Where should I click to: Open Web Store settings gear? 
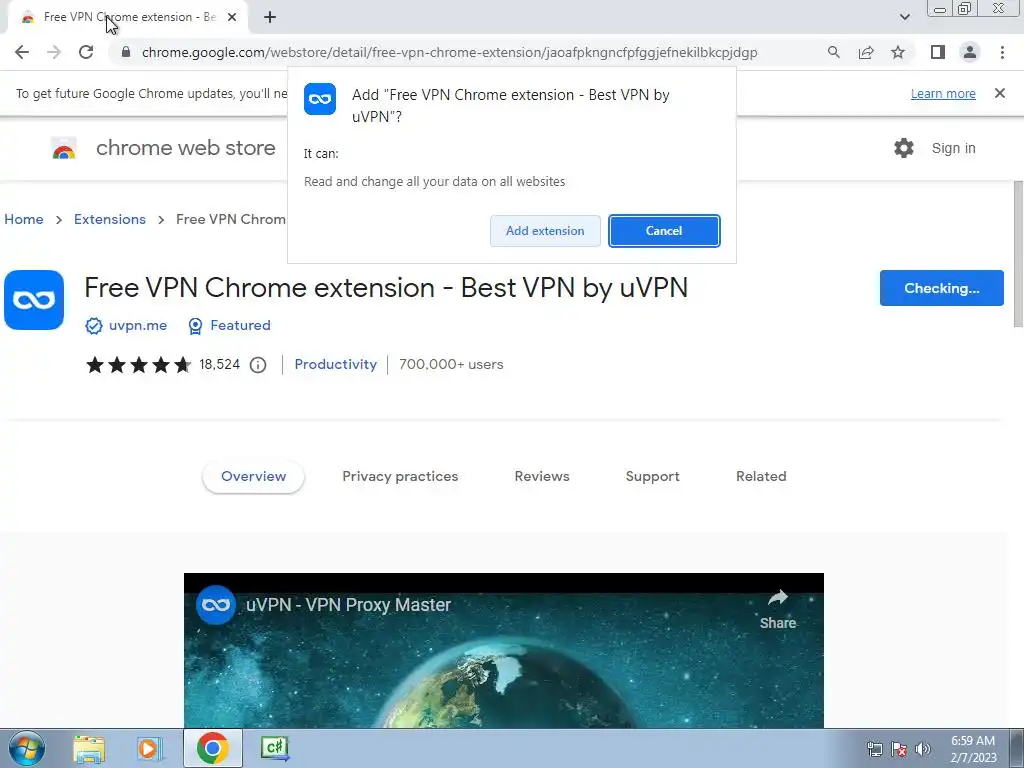[x=904, y=148]
